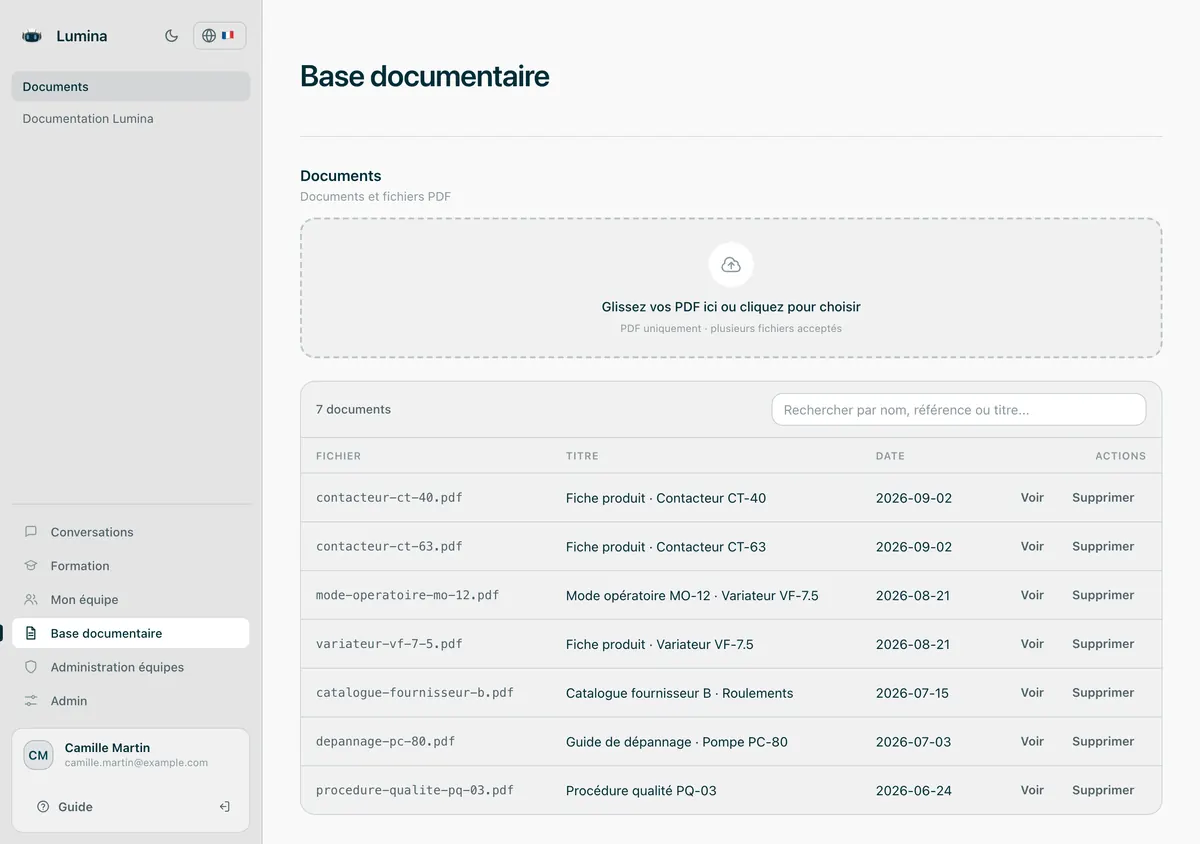
Task: Click the PDF drop zone to choose files
Action: 731,288
